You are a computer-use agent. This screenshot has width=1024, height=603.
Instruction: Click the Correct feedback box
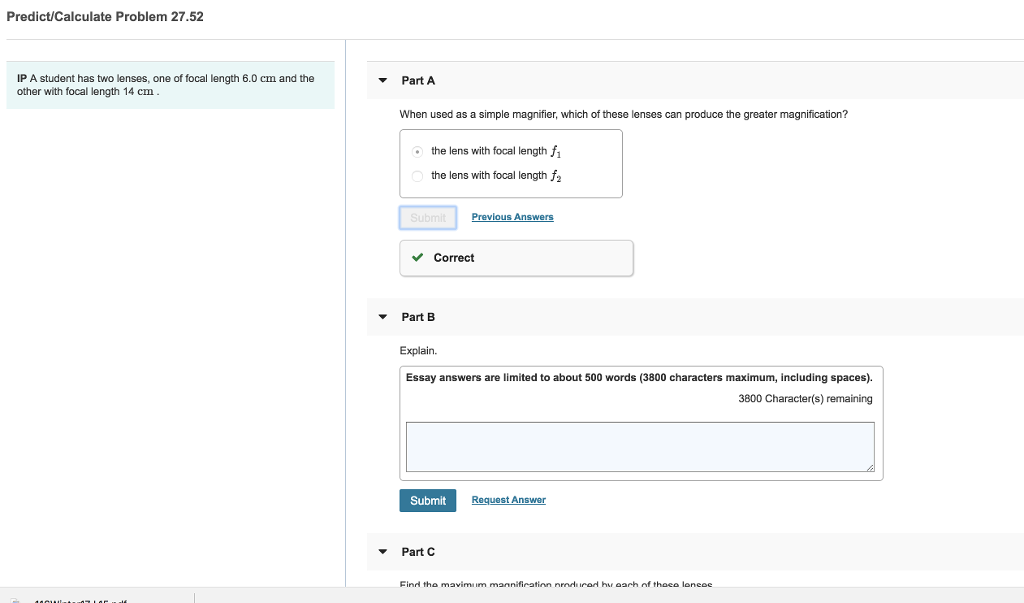pyautogui.click(x=516, y=257)
